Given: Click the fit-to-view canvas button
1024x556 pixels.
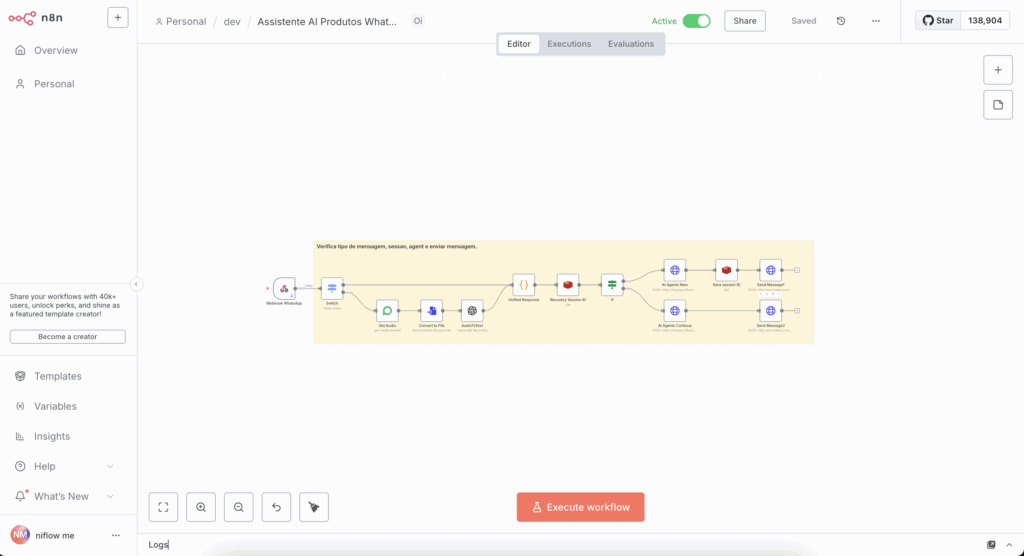Looking at the screenshot, I should pos(163,507).
